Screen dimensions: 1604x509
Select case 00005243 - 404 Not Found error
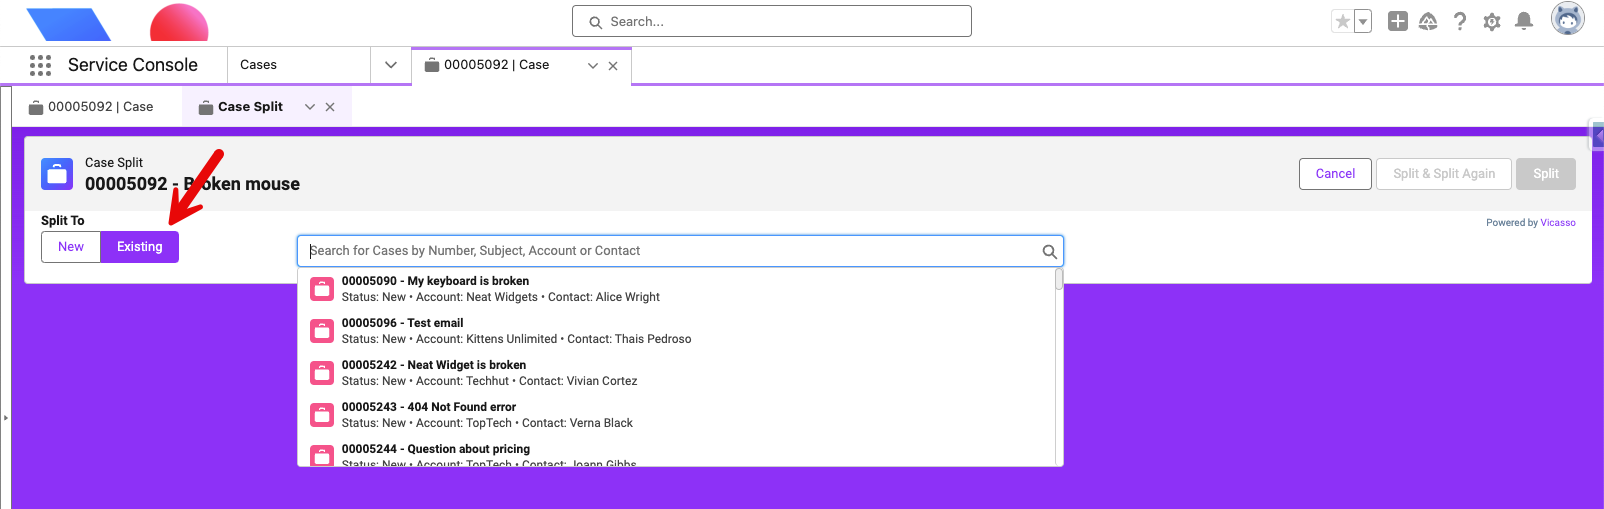pos(676,415)
